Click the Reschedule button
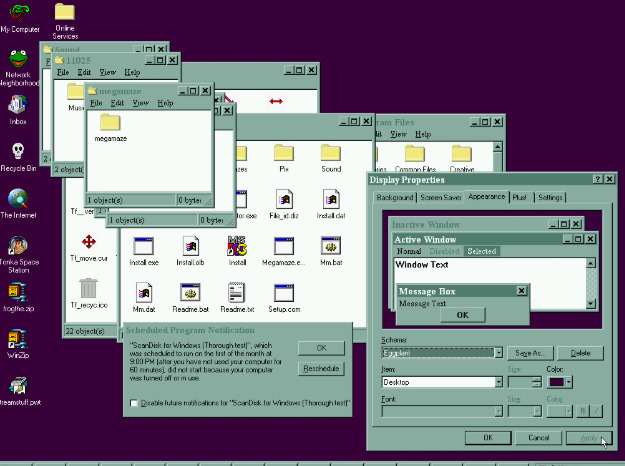625x466 pixels. point(321,368)
